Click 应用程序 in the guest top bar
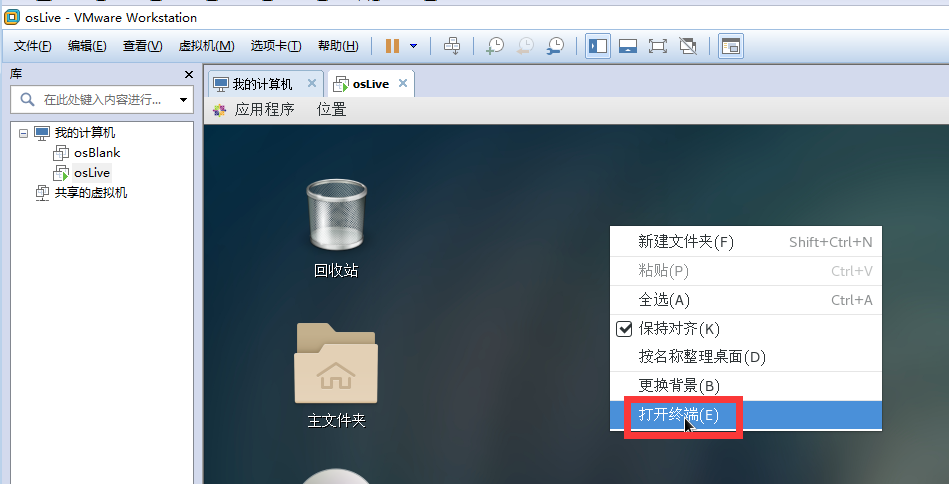Image resolution: width=949 pixels, height=484 pixels. 264,110
